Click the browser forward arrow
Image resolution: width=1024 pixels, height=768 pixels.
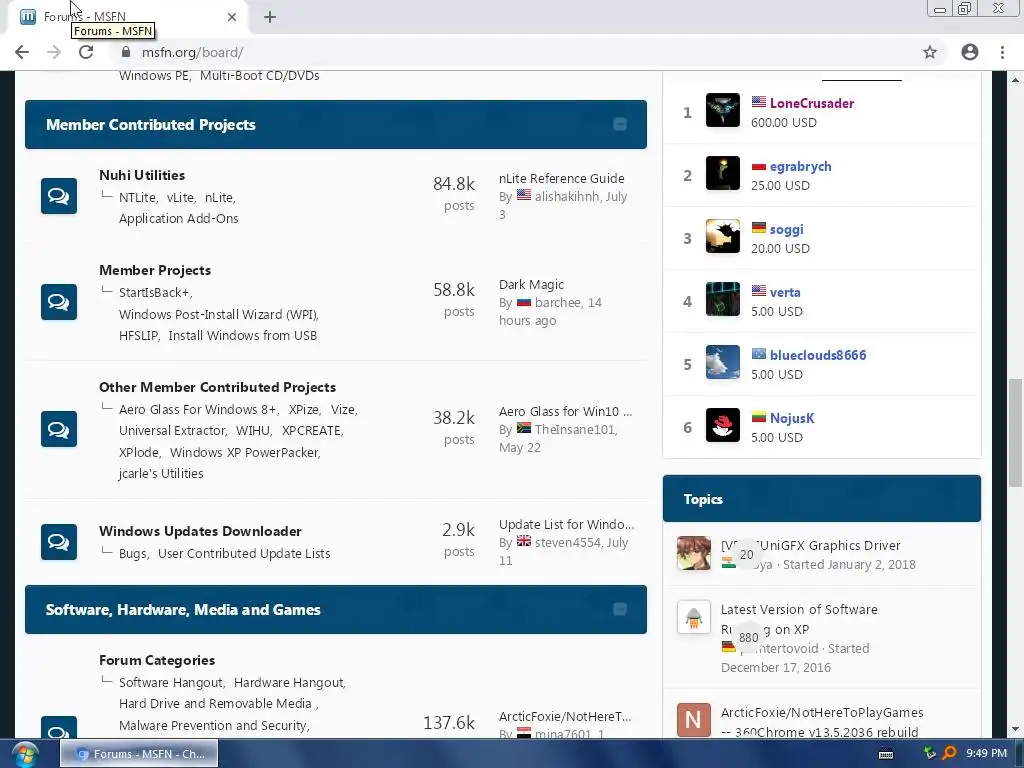pyautogui.click(x=54, y=52)
